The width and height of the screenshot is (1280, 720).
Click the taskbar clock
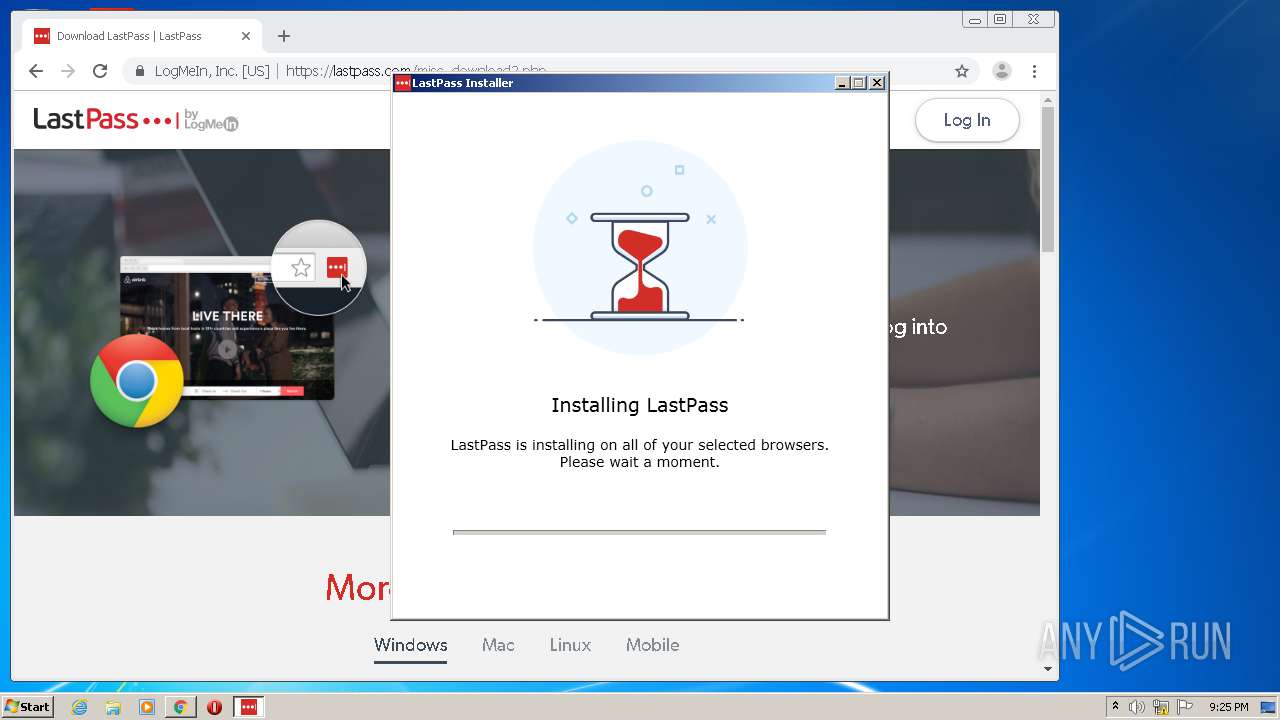(x=1228, y=707)
